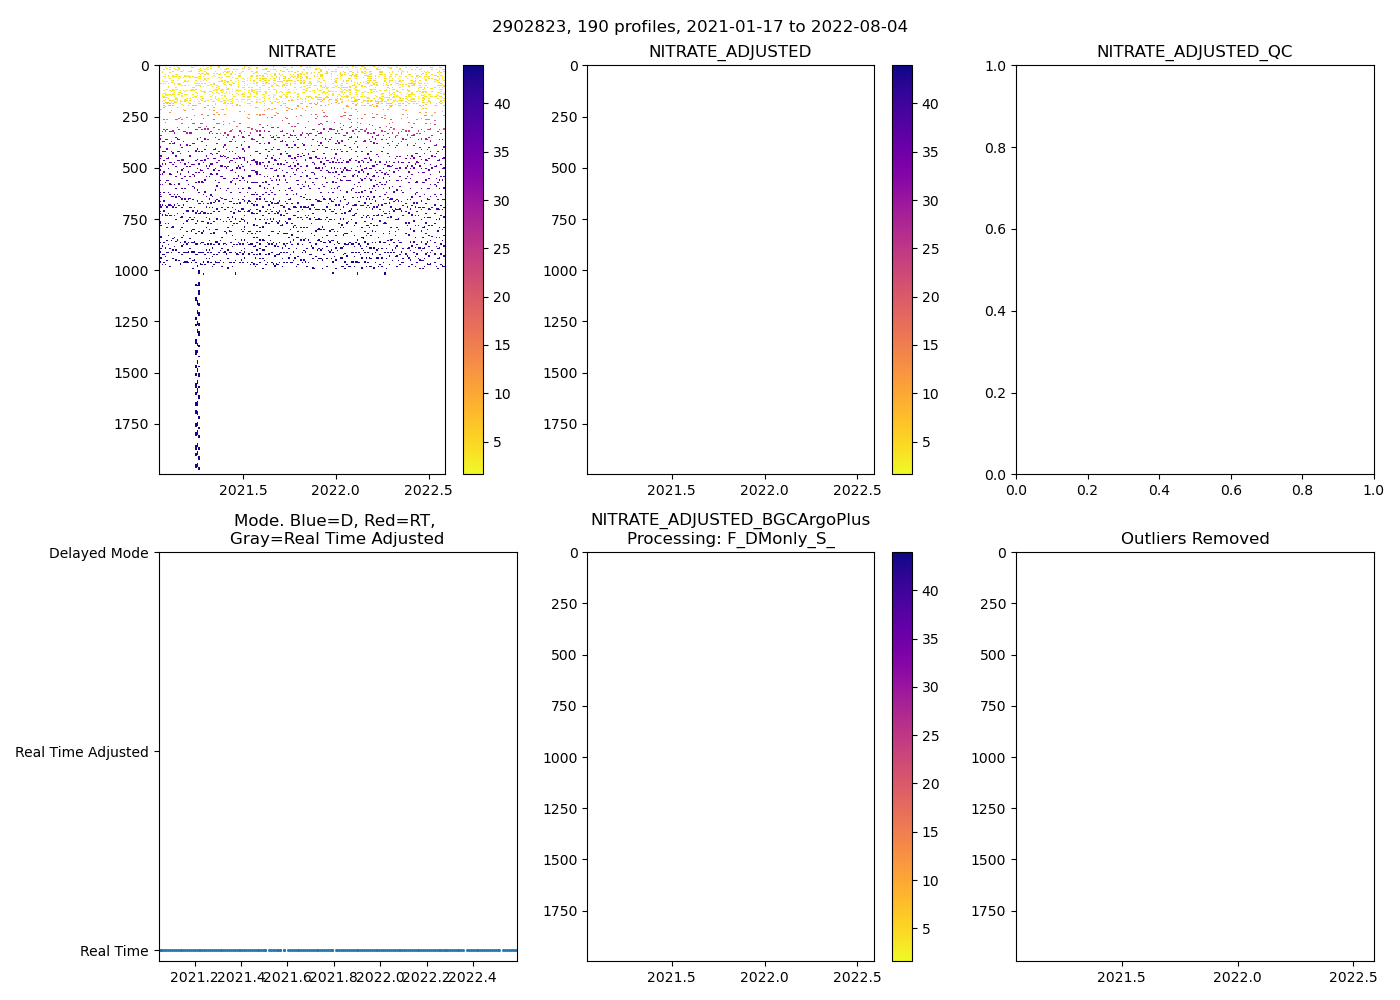Click the blue Real Time data line
Screen dimensions: 1400x1000
pyautogui.click(x=338, y=950)
